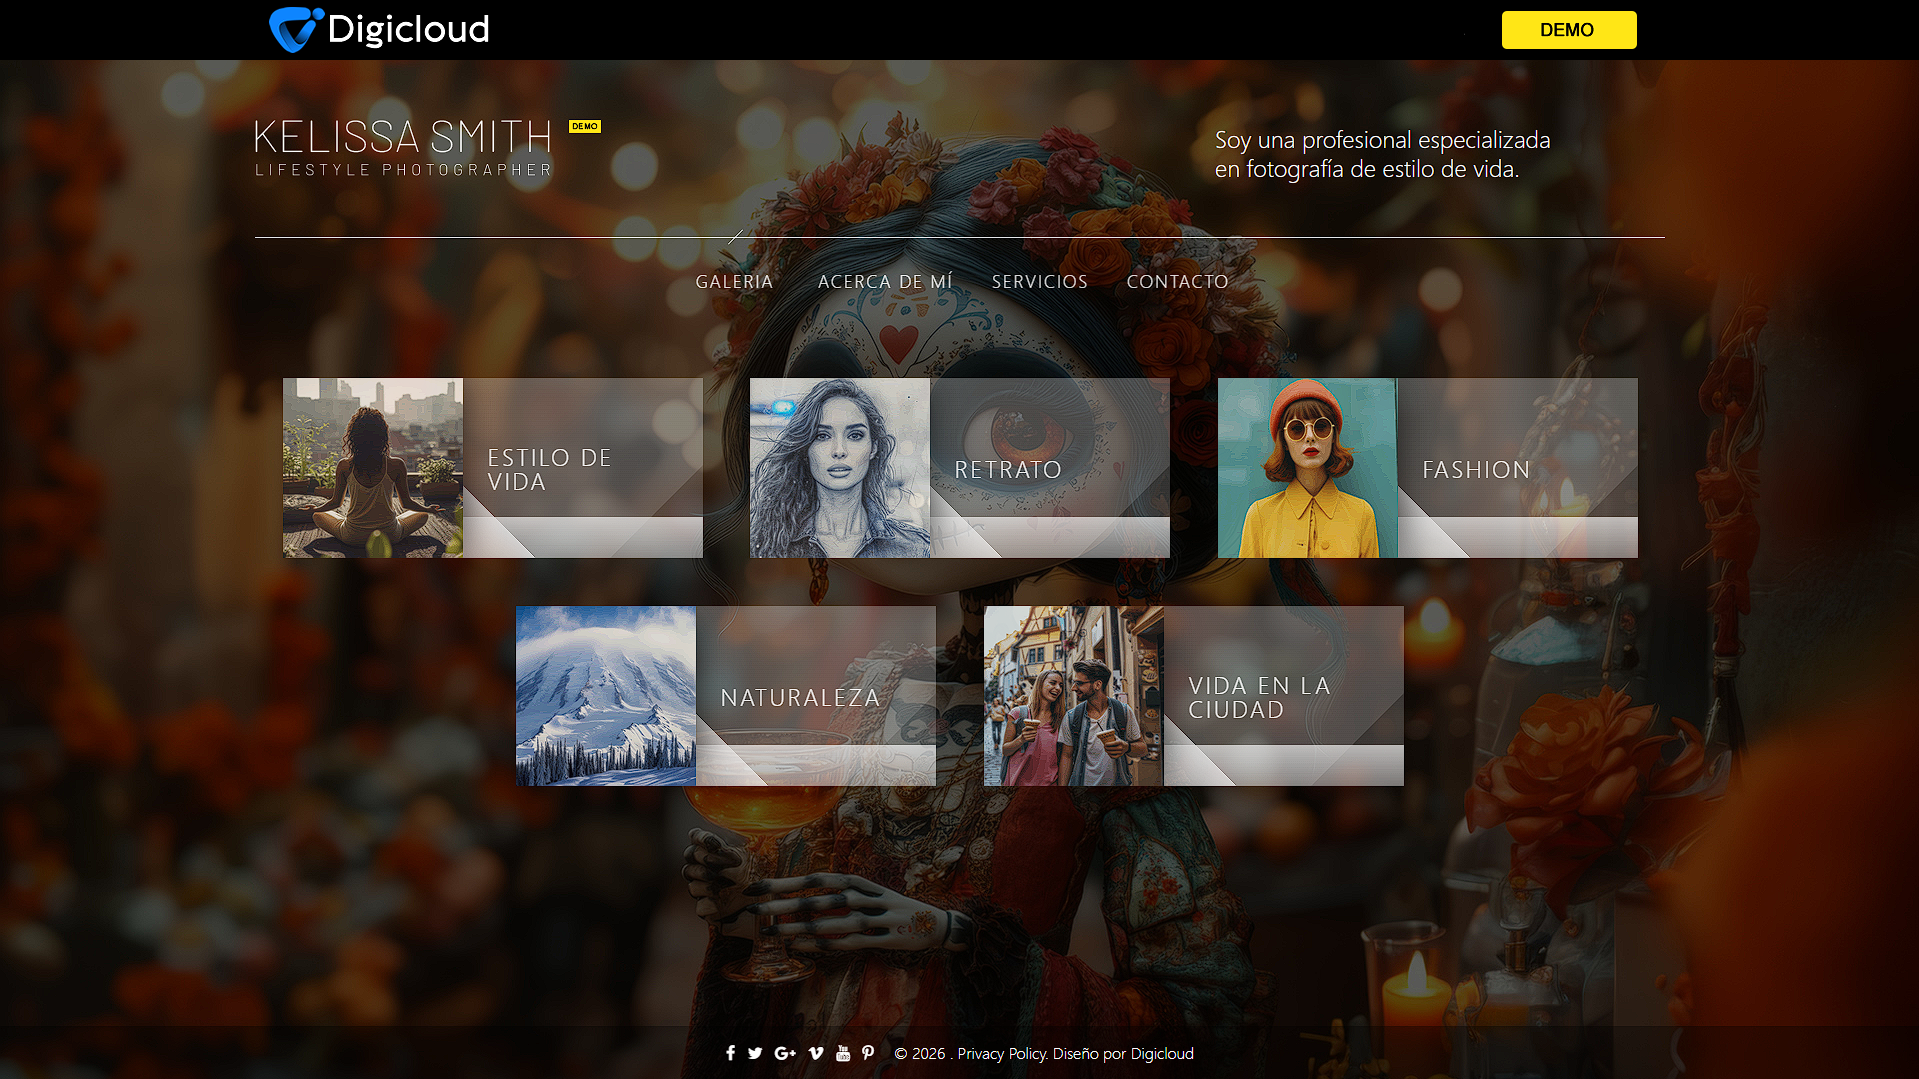Screen dimensions: 1919x1079
Task: Click the yellow DEMO badge beside name
Action: click(585, 127)
